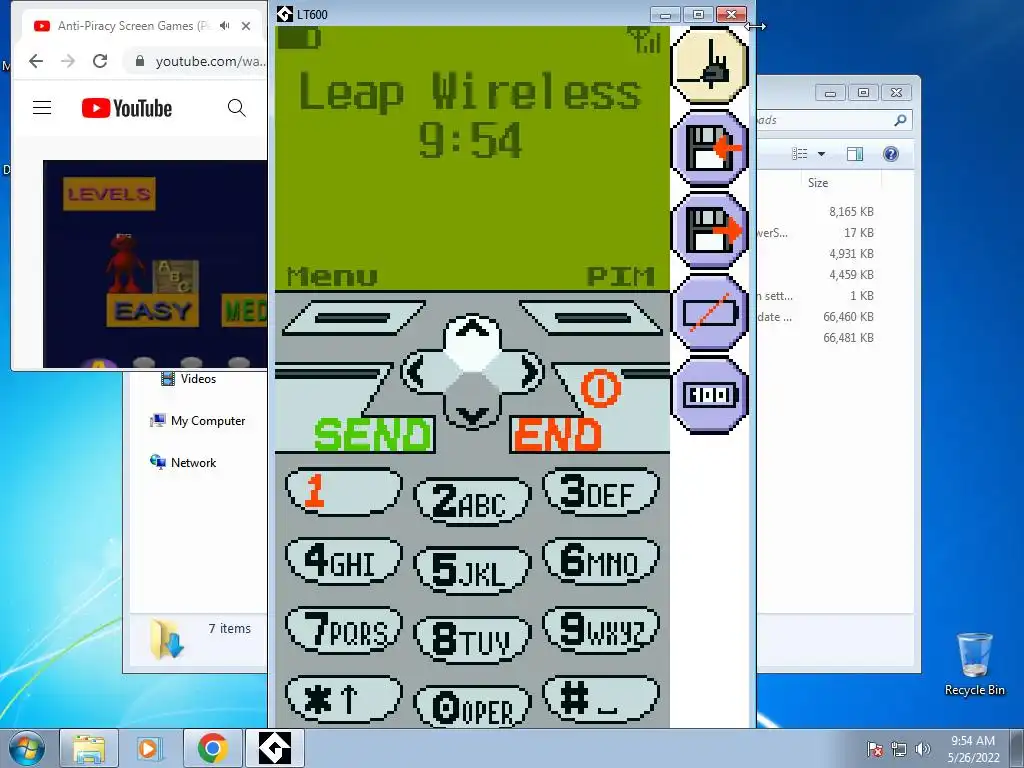Click the full battery icon in emulator sidebar

[x=710, y=395]
